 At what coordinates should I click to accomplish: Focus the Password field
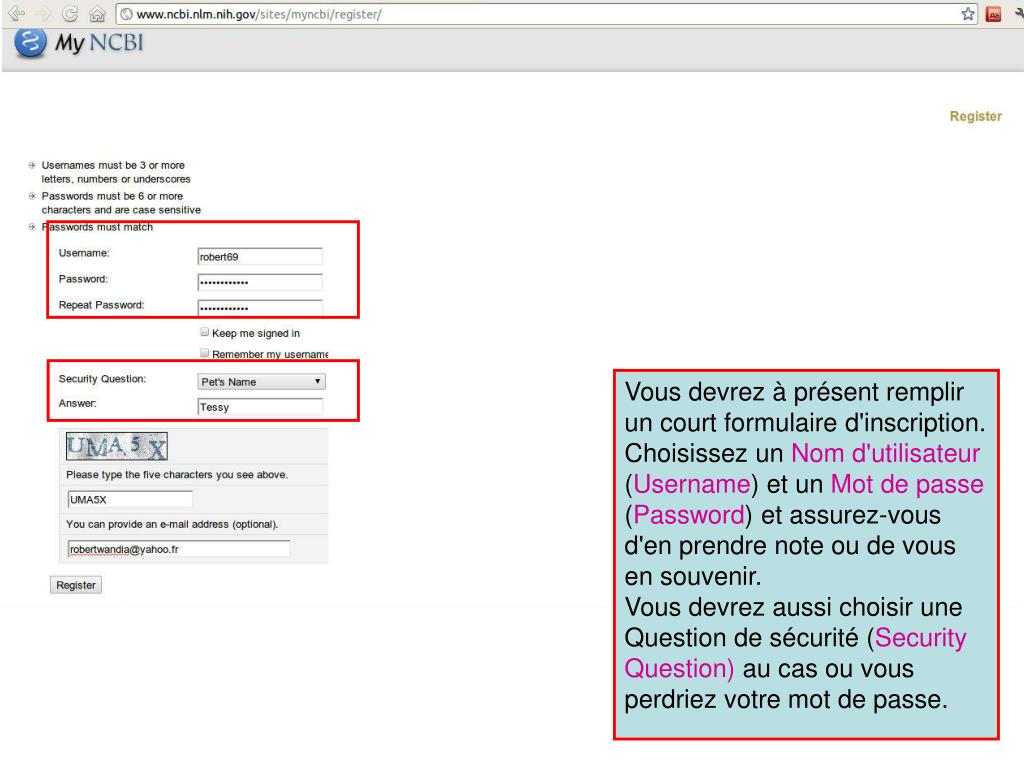click(260, 282)
